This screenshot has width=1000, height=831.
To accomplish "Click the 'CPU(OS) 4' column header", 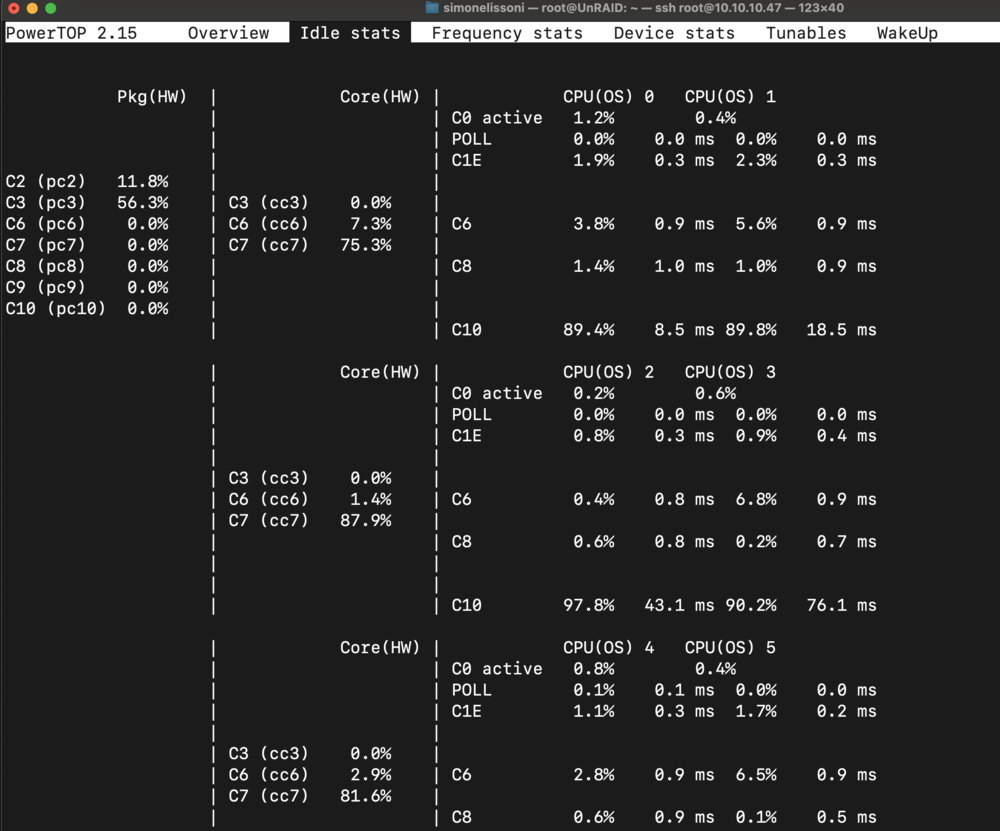I will pyautogui.click(x=608, y=647).
